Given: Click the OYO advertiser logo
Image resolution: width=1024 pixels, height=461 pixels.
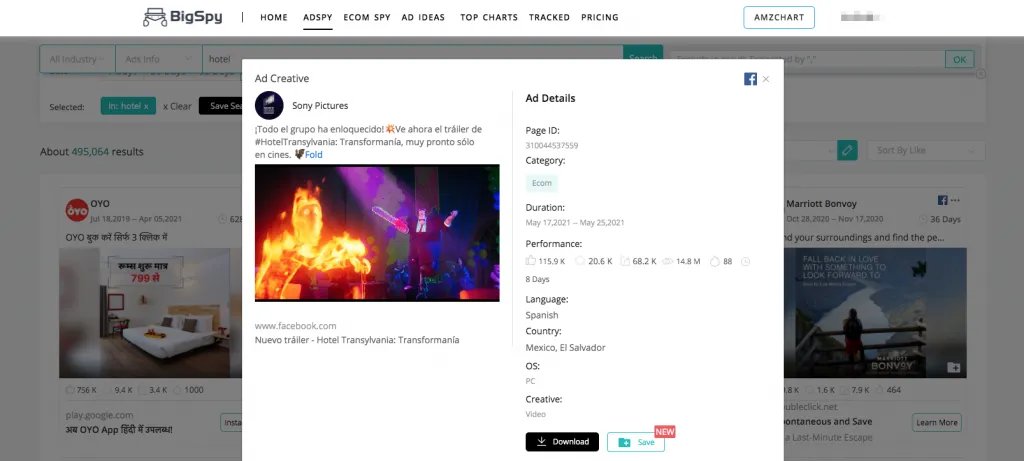Looking at the screenshot, I should 74,210.
